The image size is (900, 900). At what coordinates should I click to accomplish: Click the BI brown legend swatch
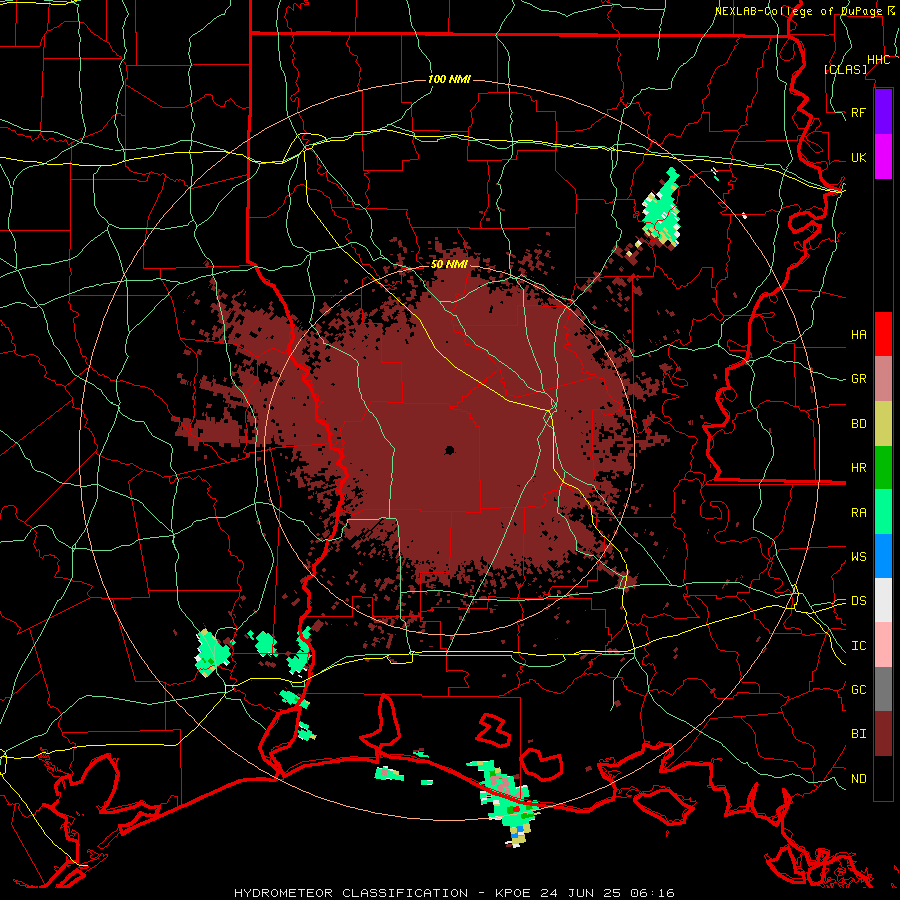point(883,734)
